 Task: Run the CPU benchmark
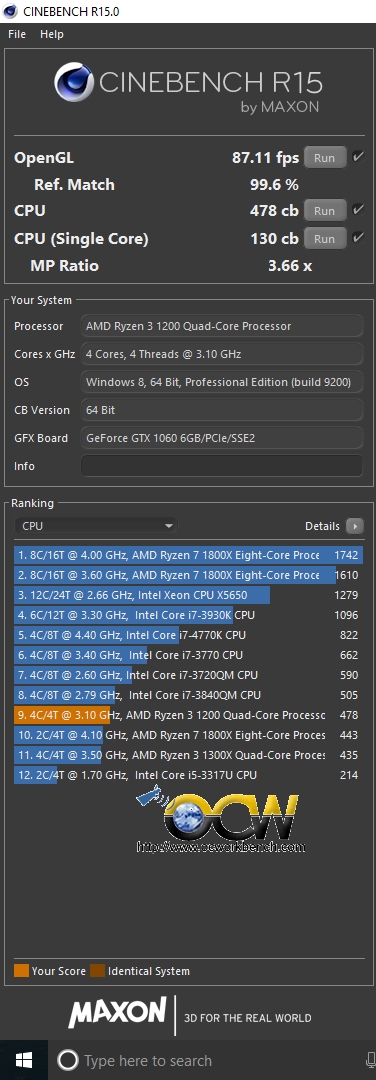324,211
